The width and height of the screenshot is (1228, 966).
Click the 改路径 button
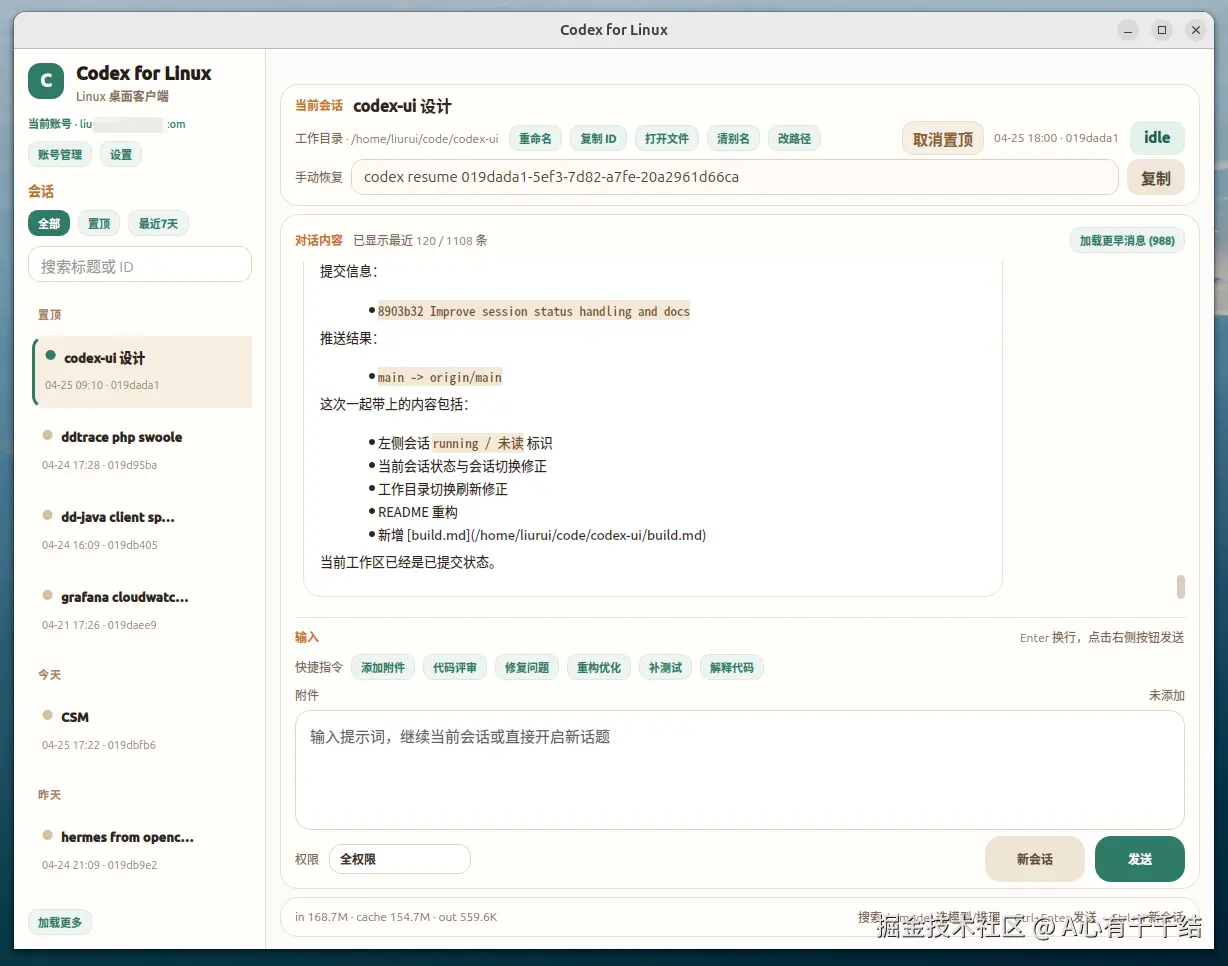(794, 139)
